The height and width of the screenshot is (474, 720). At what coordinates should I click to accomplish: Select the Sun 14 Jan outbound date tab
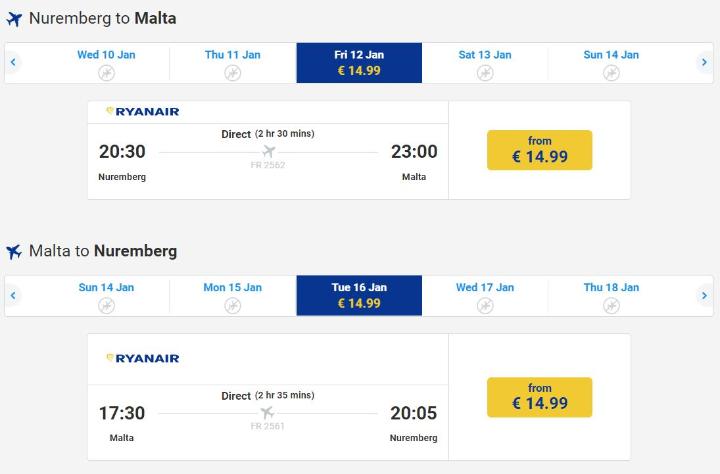pyautogui.click(x=611, y=63)
